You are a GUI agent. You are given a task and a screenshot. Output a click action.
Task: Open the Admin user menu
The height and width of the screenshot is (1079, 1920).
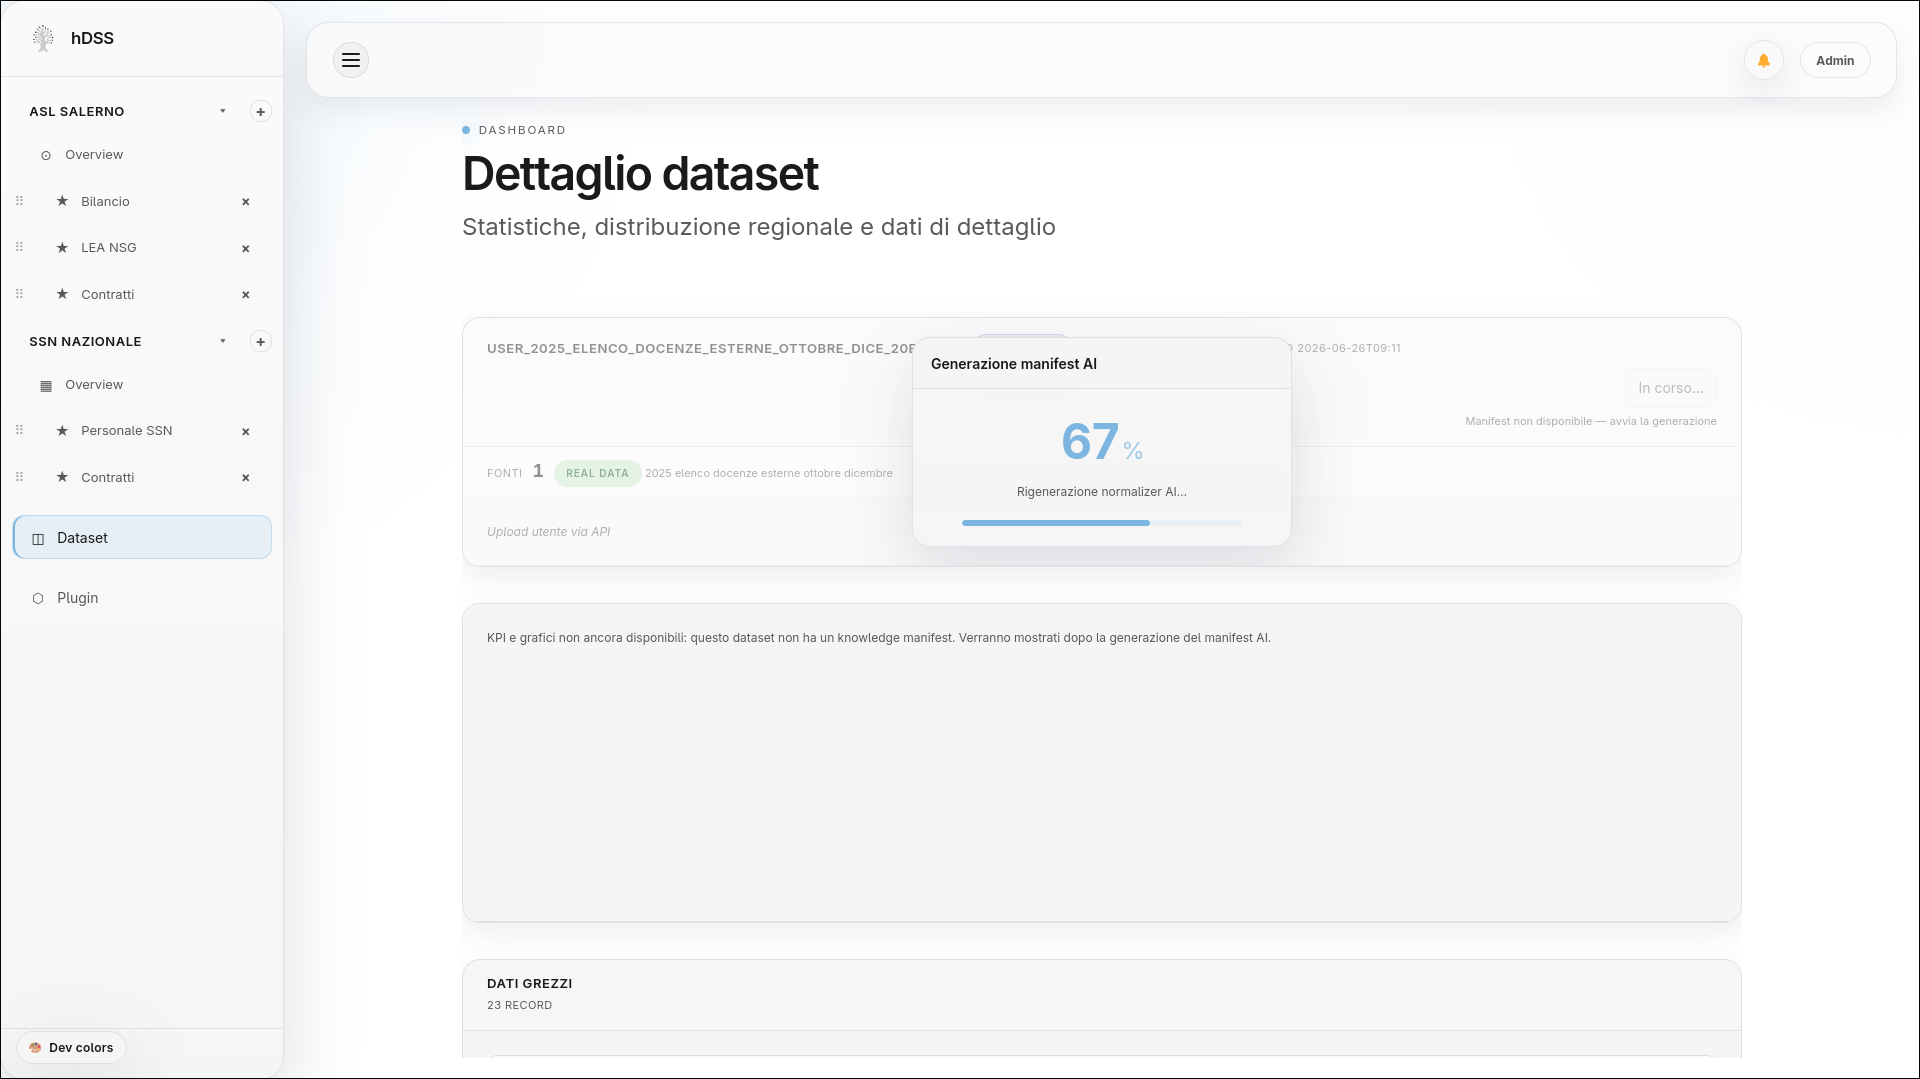[1835, 60]
